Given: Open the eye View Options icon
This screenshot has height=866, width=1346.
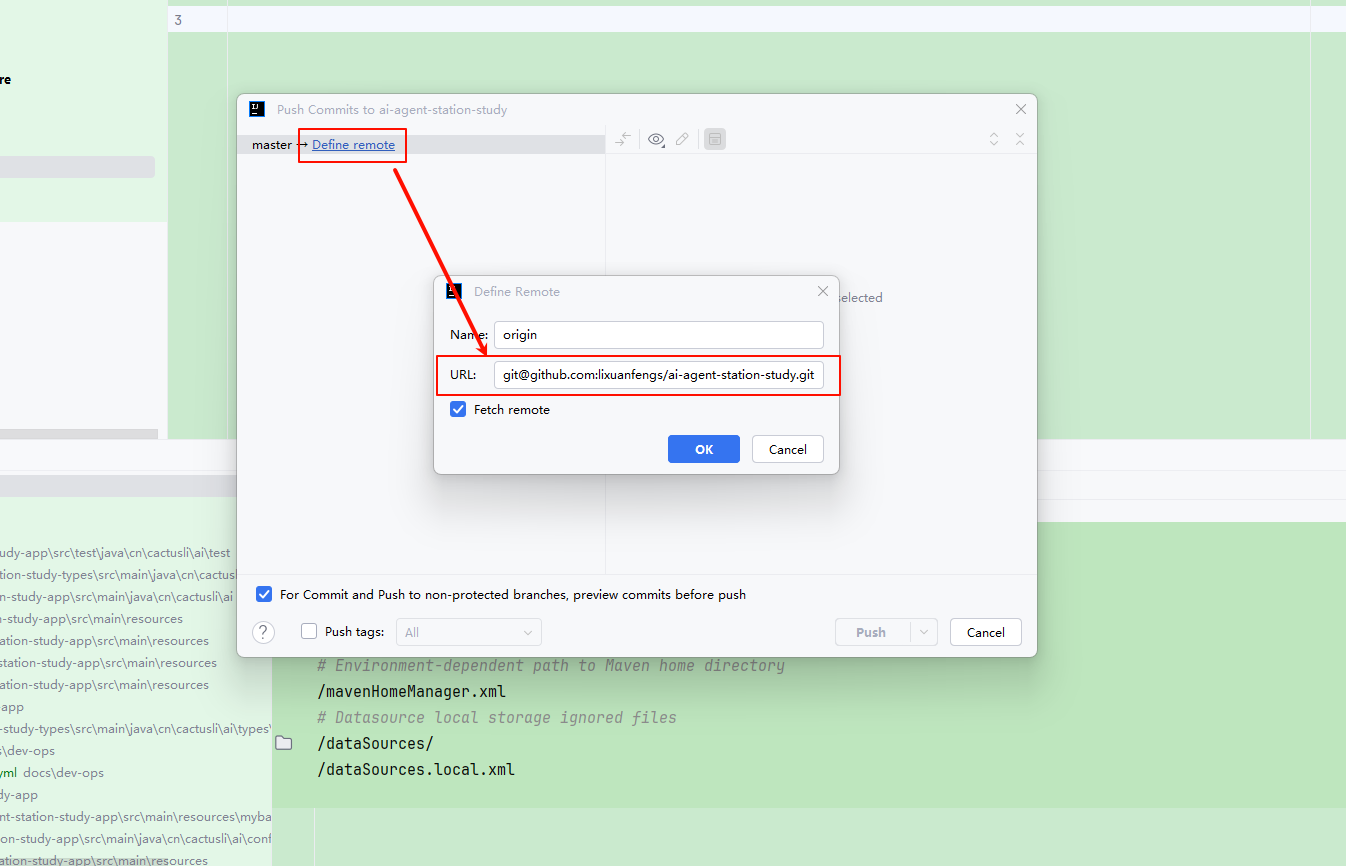Looking at the screenshot, I should 656,140.
